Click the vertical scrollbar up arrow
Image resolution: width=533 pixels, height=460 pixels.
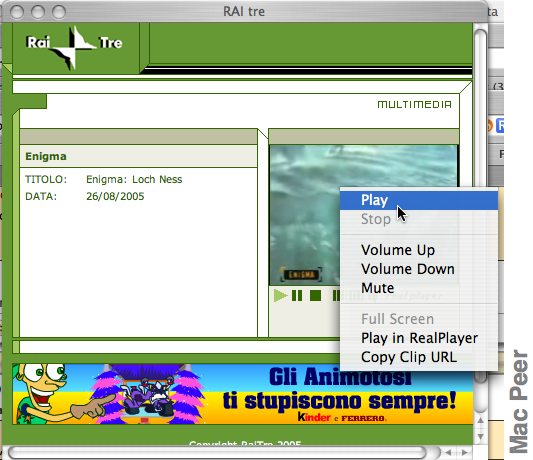[480, 421]
